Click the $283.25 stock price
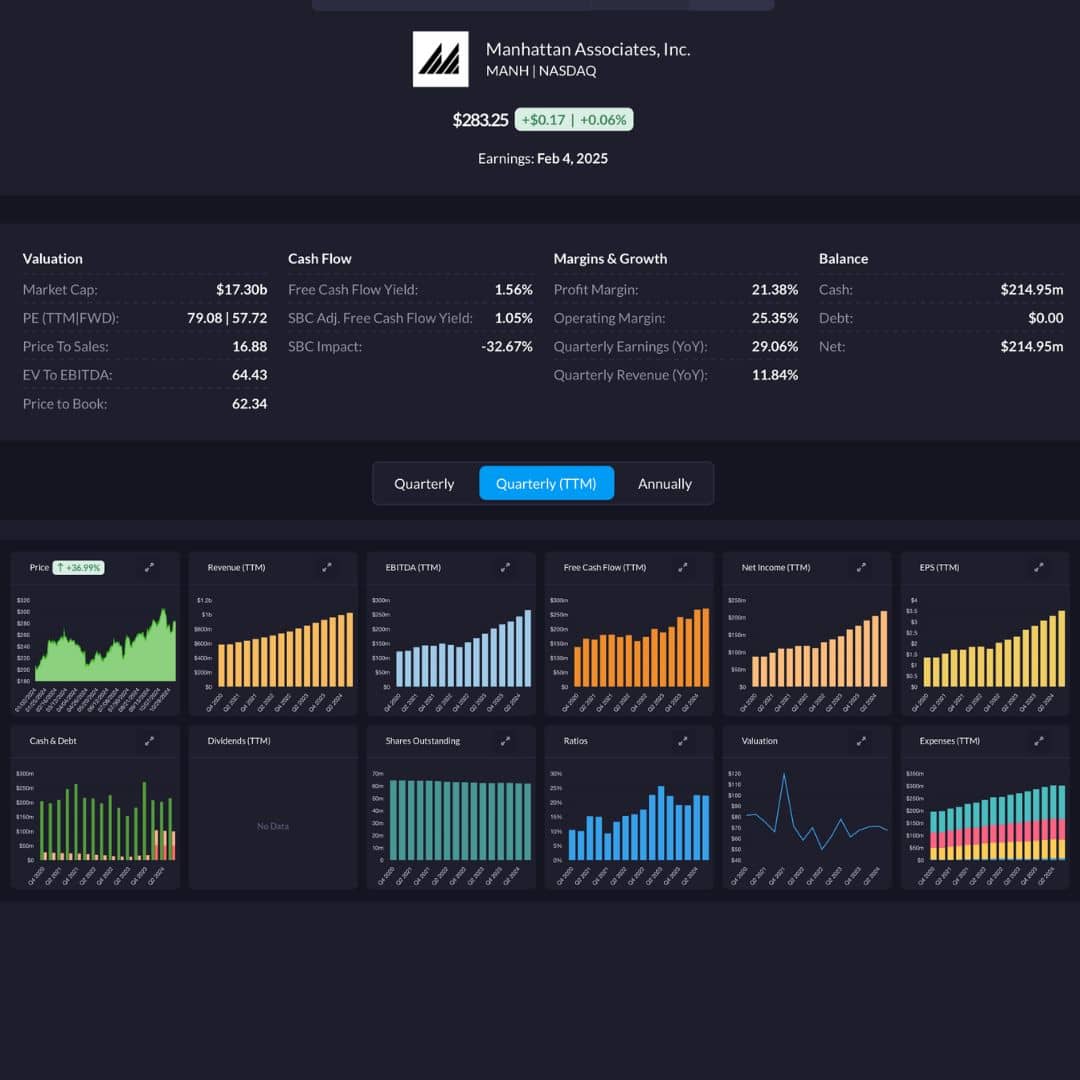The height and width of the screenshot is (1080, 1080). [480, 120]
